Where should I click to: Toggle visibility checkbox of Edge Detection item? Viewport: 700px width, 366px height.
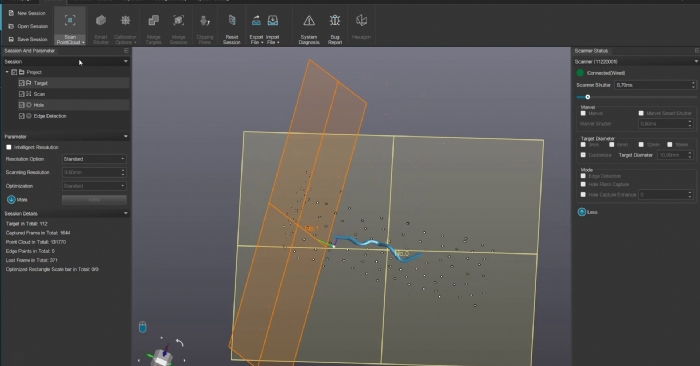(x=21, y=116)
